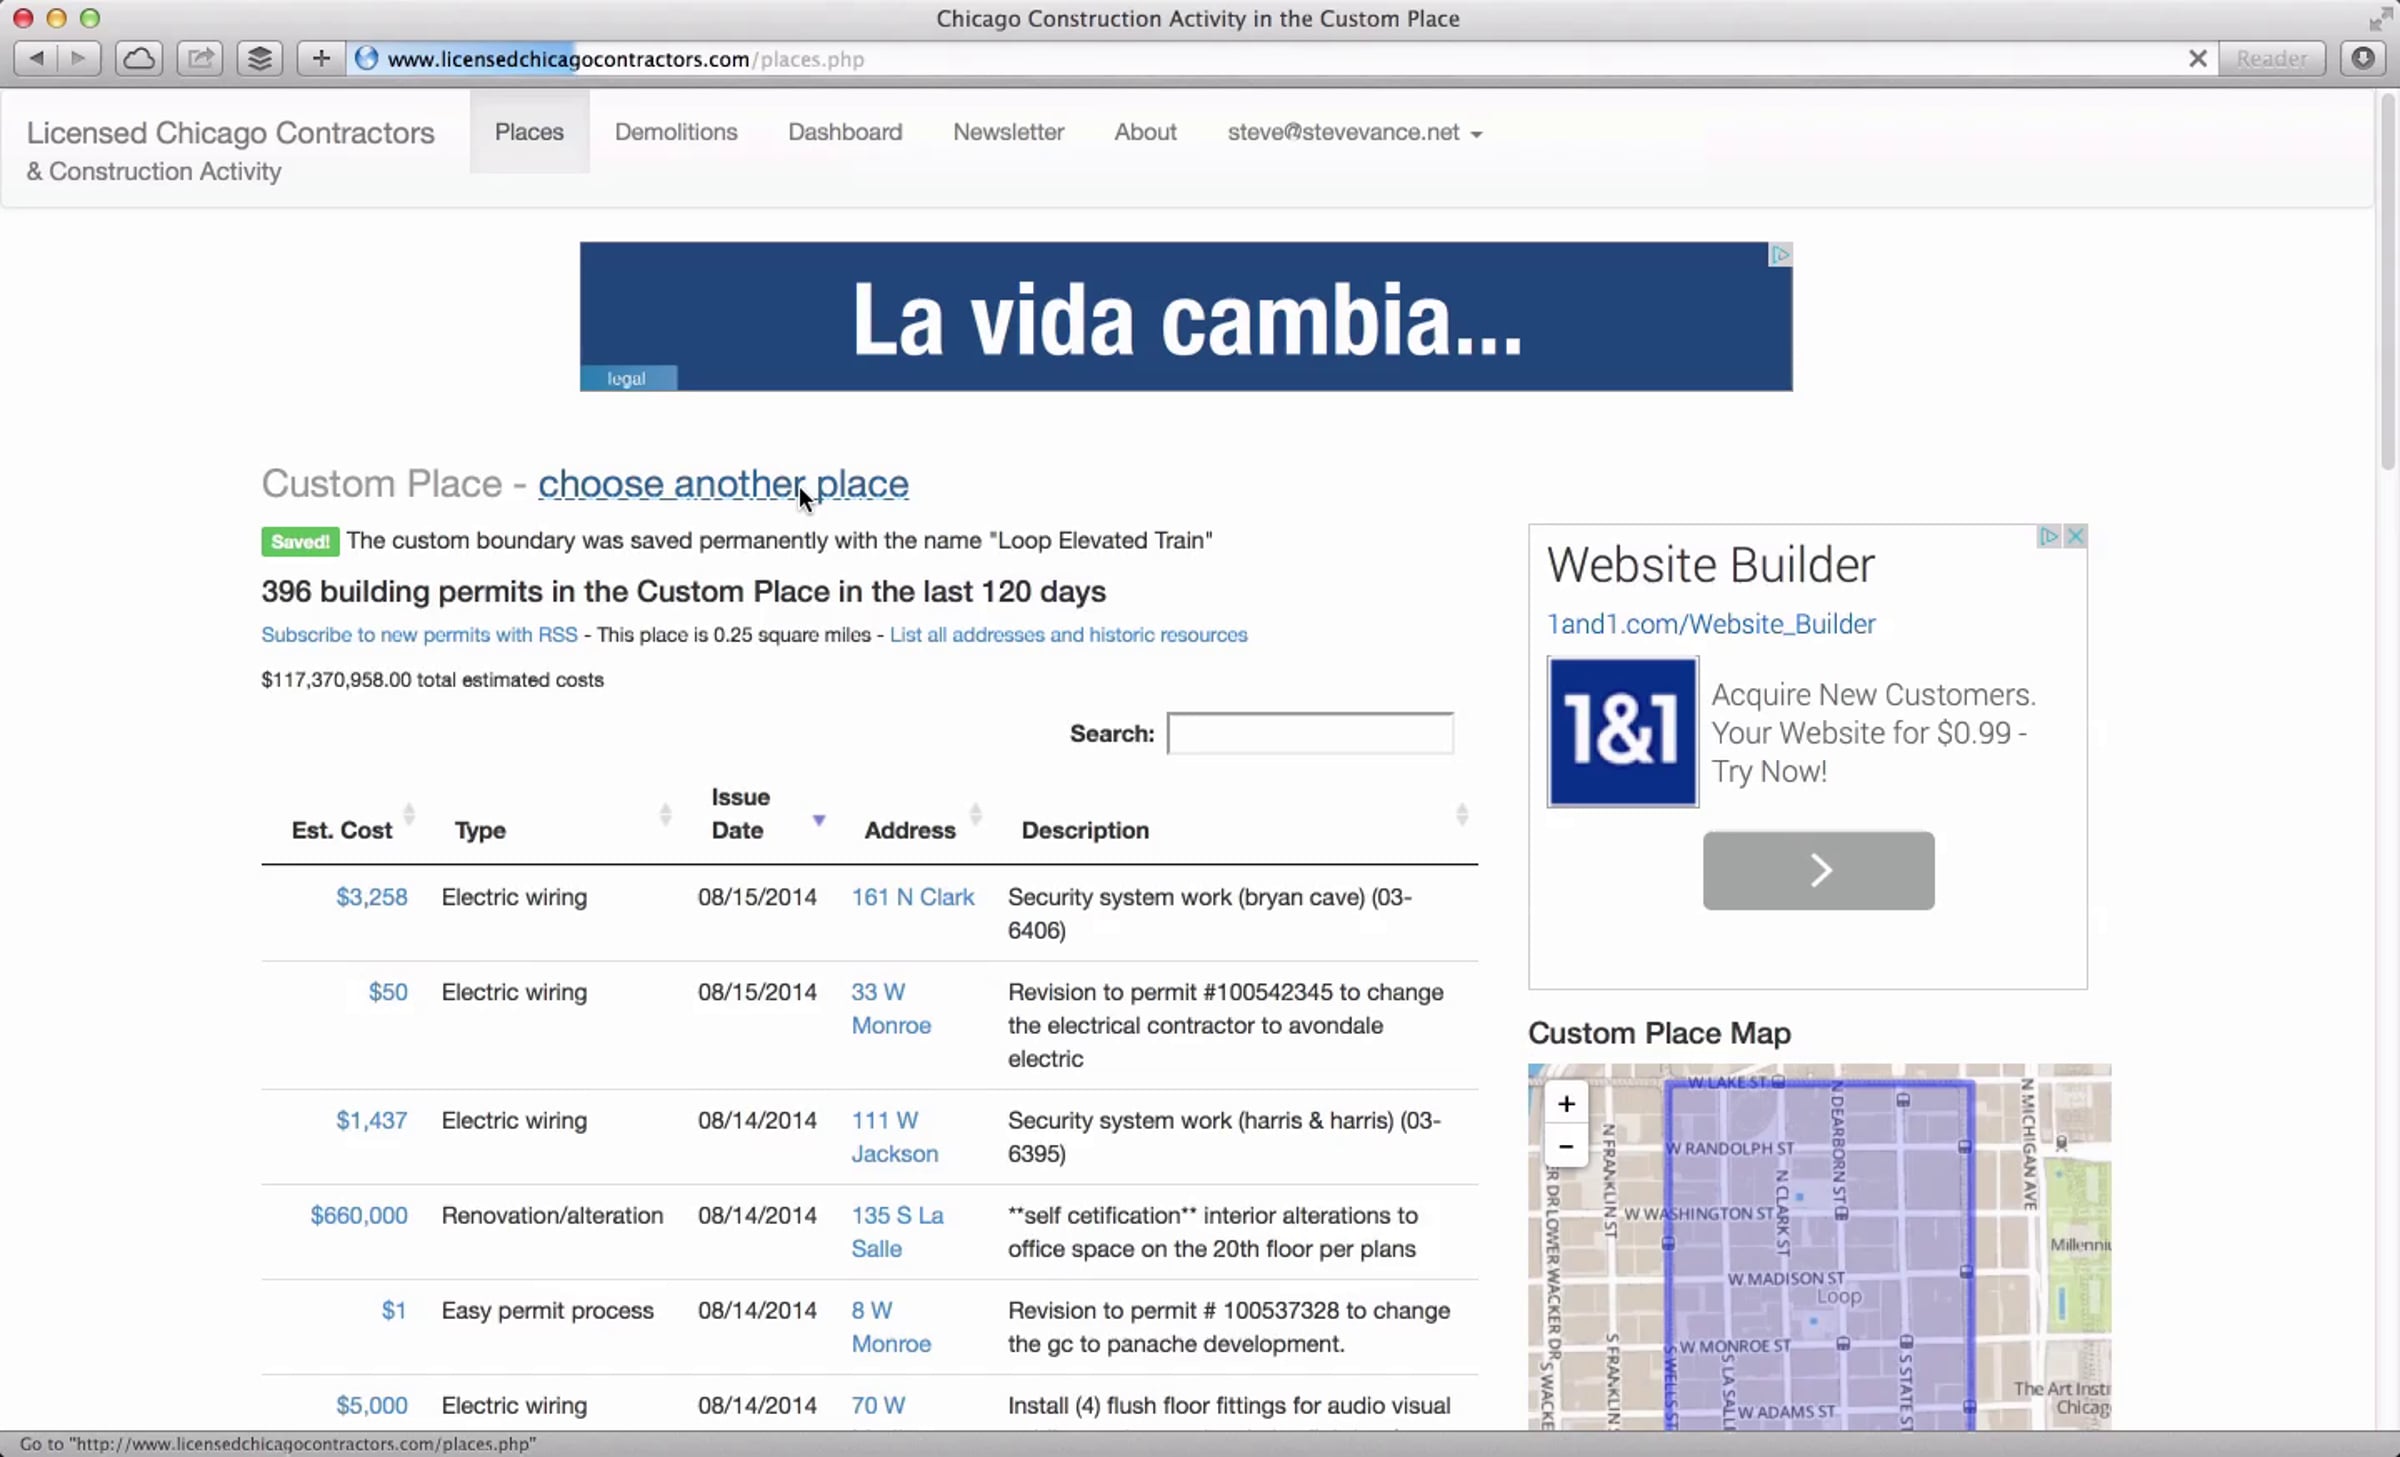Zoom in on the Custom Place Map

coord(1566,1103)
